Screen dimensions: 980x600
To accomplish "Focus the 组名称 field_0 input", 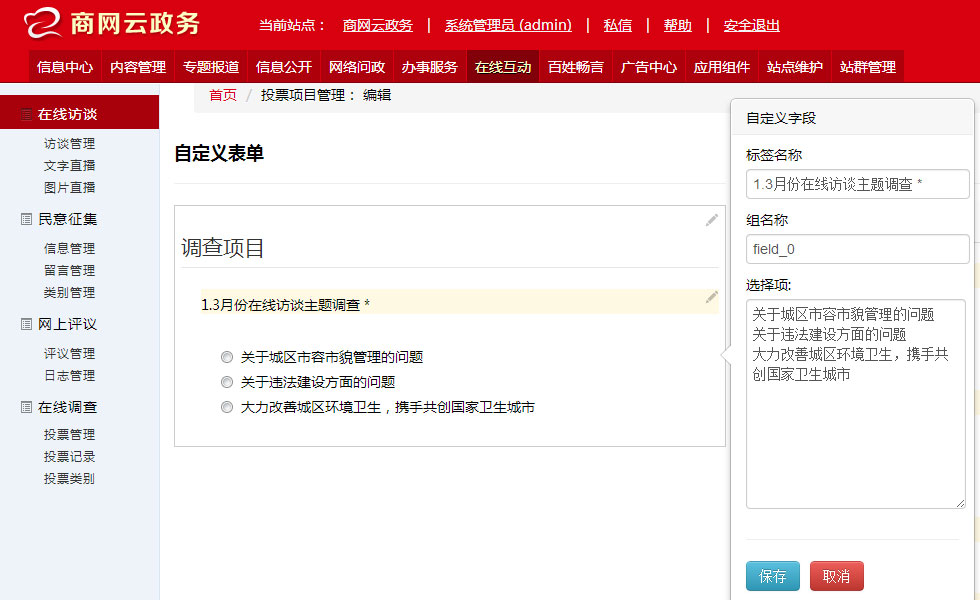I will click(x=858, y=249).
